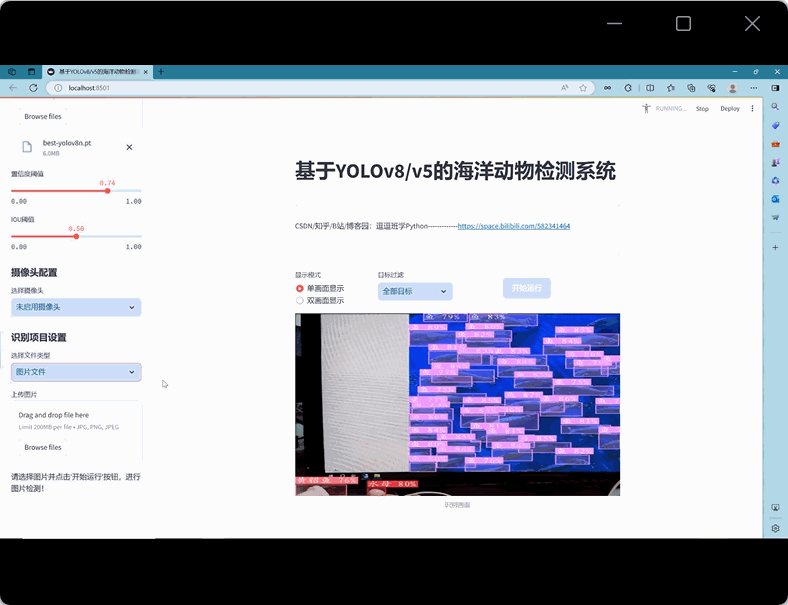Click the browser back arrow
788x605 pixels.
13,88
